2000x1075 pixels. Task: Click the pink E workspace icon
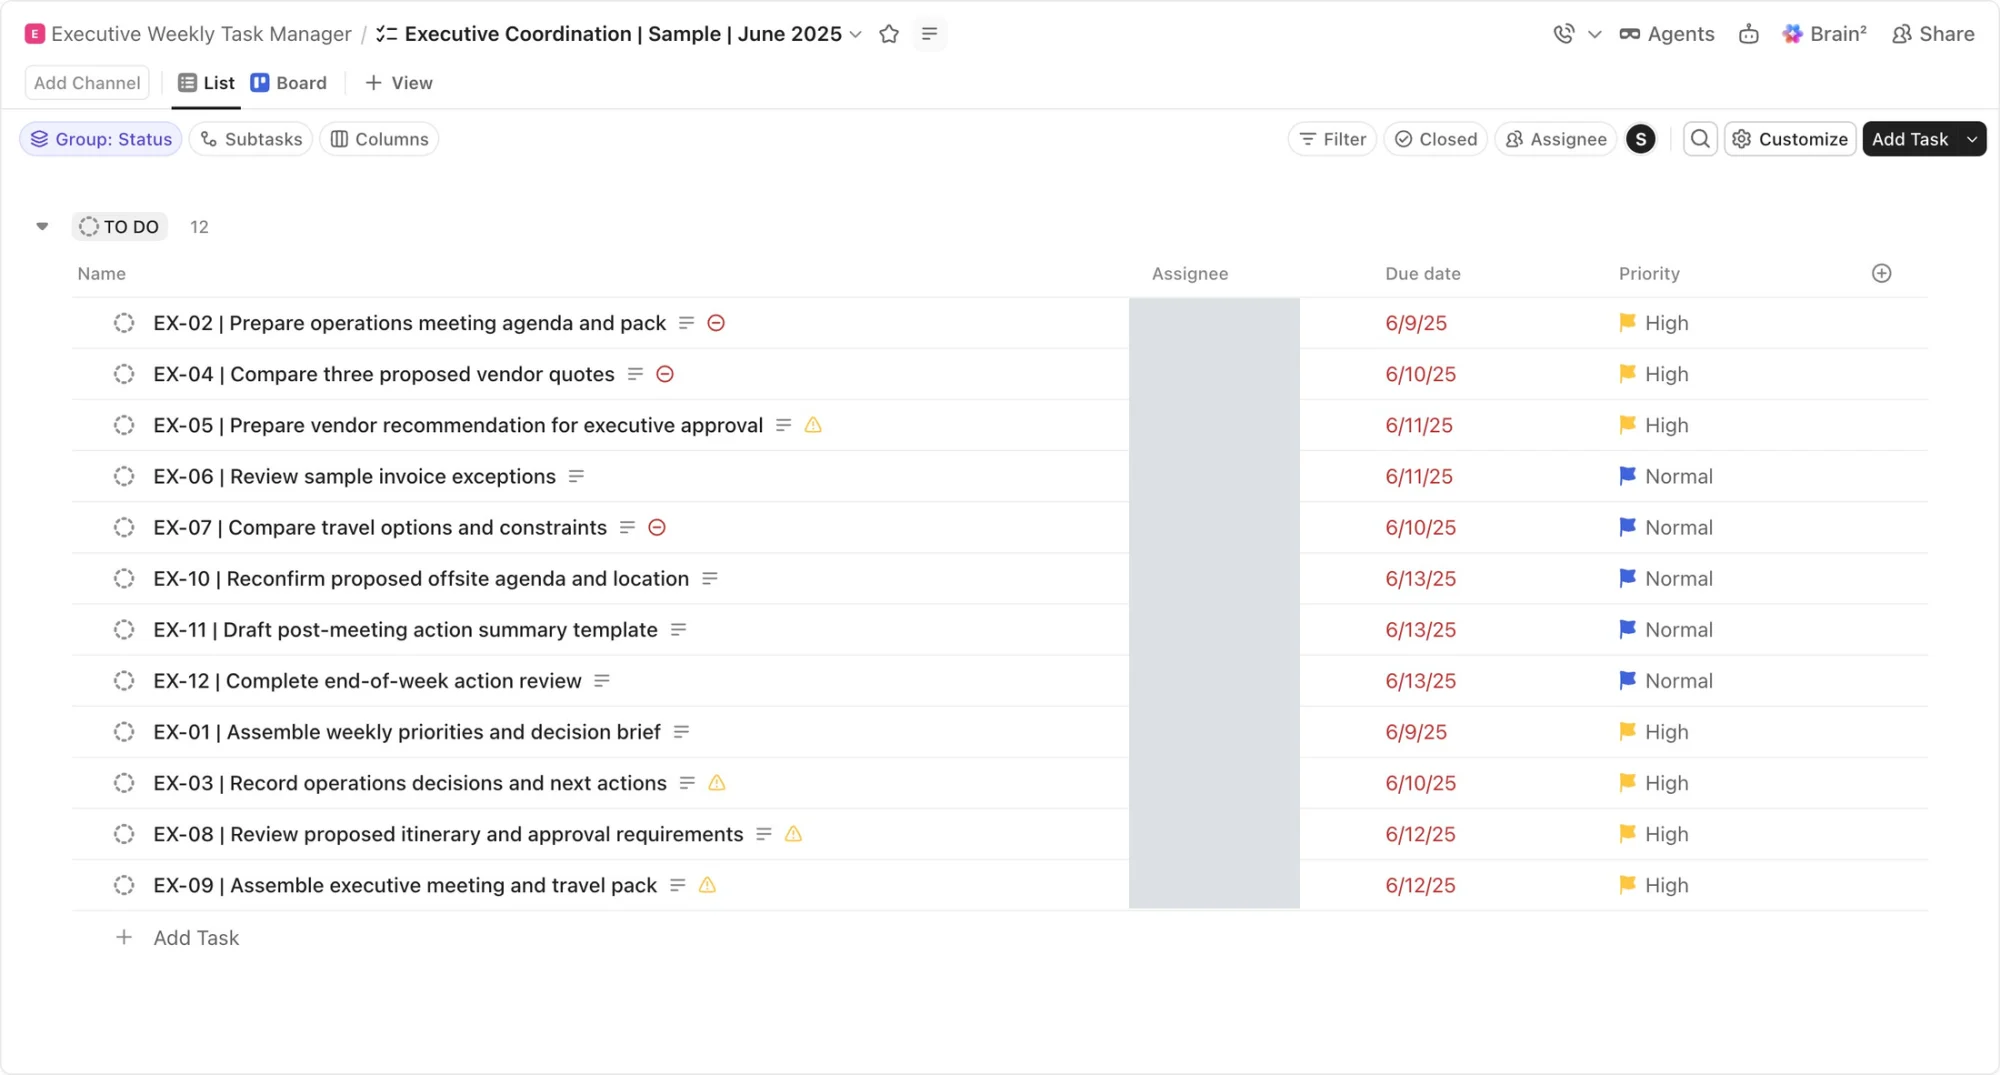(x=35, y=34)
